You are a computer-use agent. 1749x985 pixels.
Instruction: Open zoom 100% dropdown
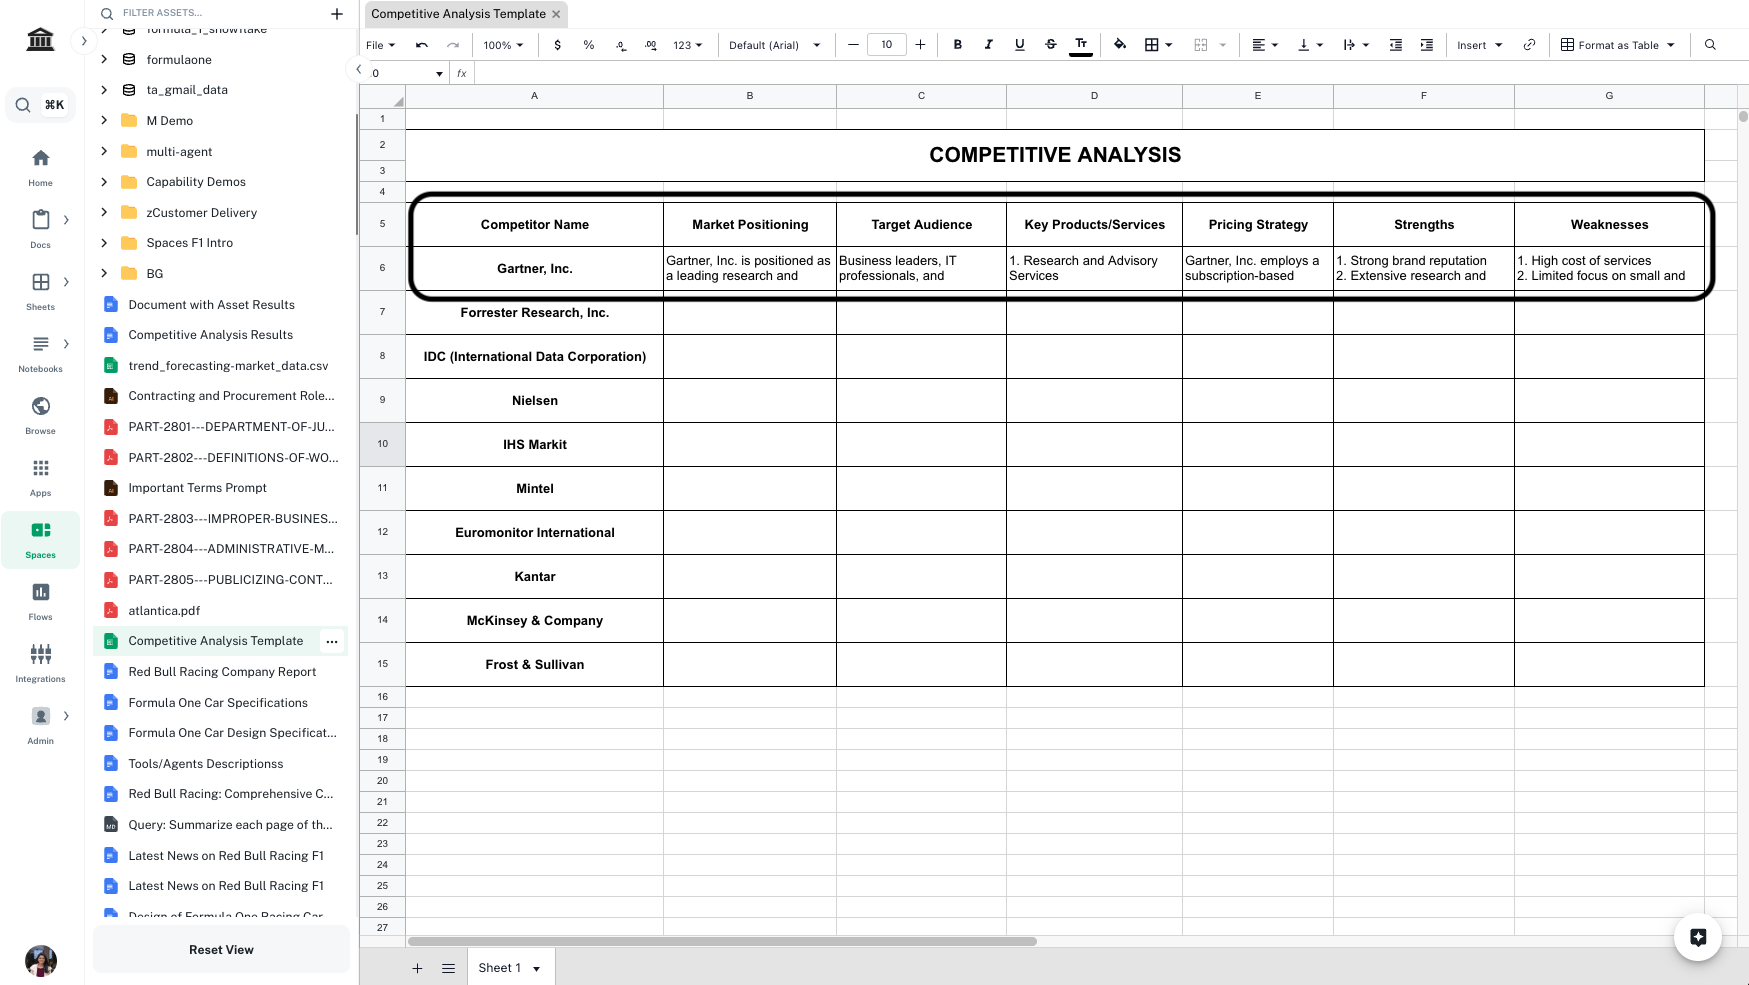[503, 45]
